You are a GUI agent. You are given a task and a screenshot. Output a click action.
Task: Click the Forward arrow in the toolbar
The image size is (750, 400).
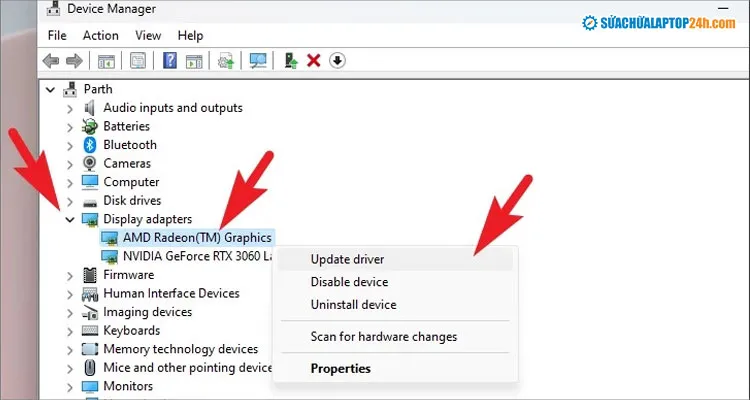74,61
